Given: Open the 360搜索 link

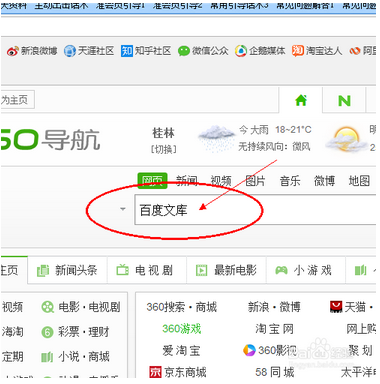Looking at the screenshot, I should 166,307.
